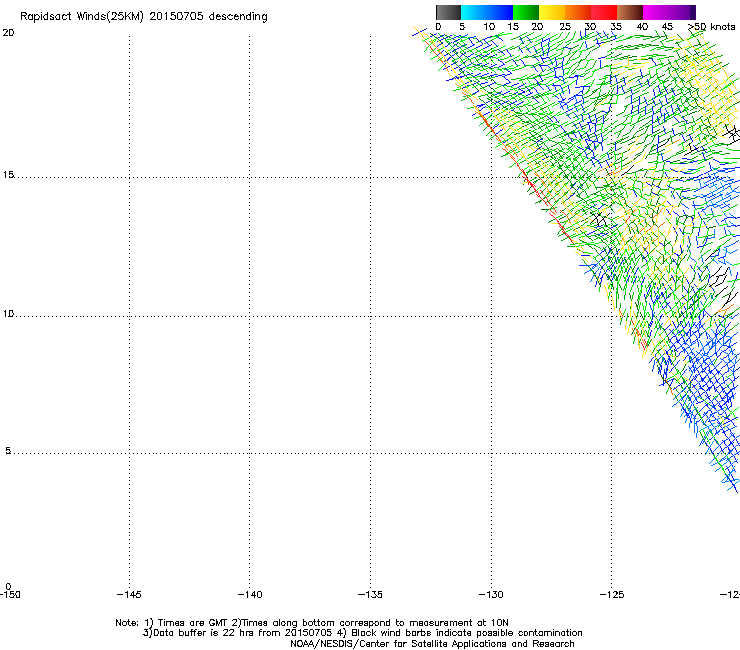Click the NOAA/NESDIS credit line
This screenshot has width=740, height=650.
coord(432,644)
